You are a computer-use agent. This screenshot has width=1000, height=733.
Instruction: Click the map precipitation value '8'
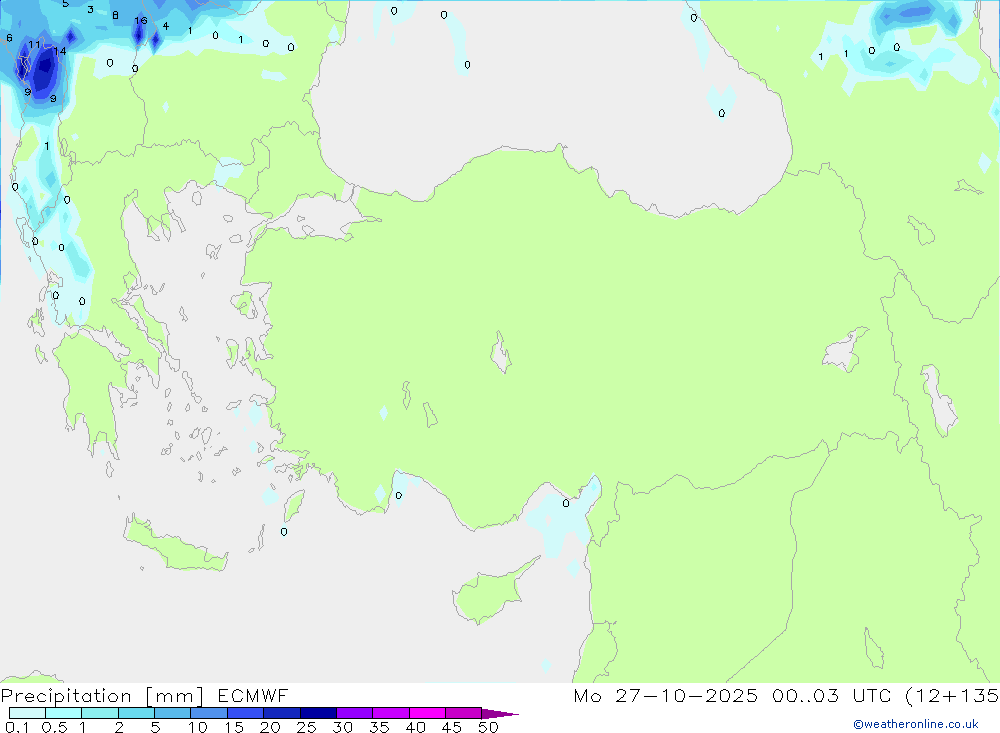pyautogui.click(x=115, y=15)
